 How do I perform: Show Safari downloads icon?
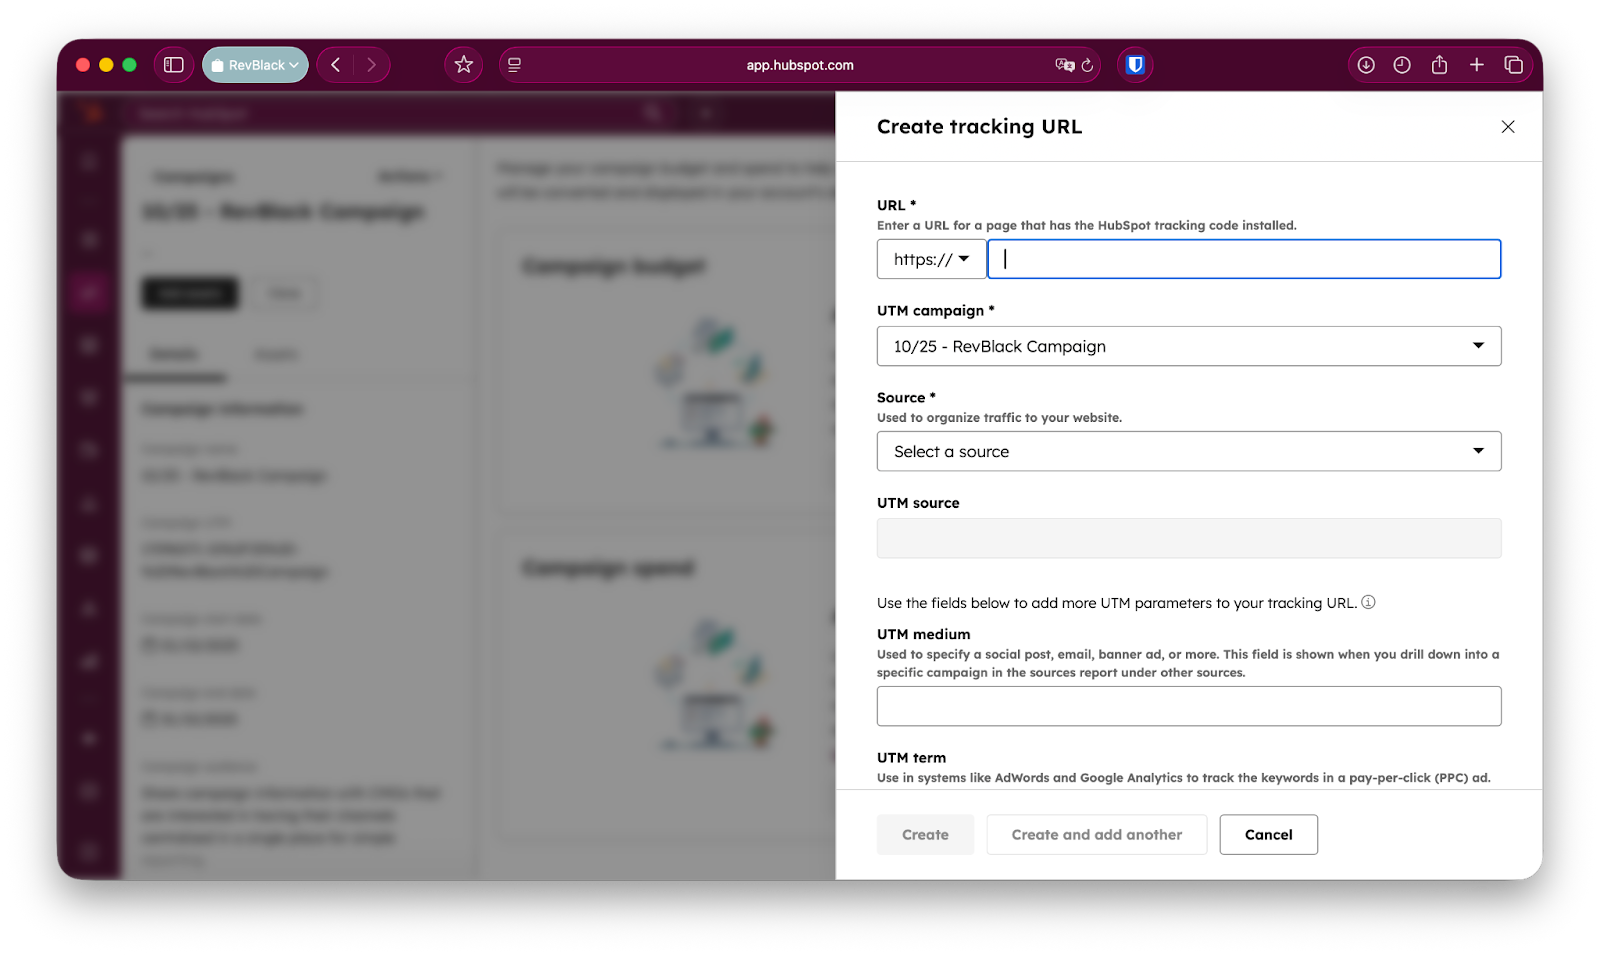[x=1366, y=65]
